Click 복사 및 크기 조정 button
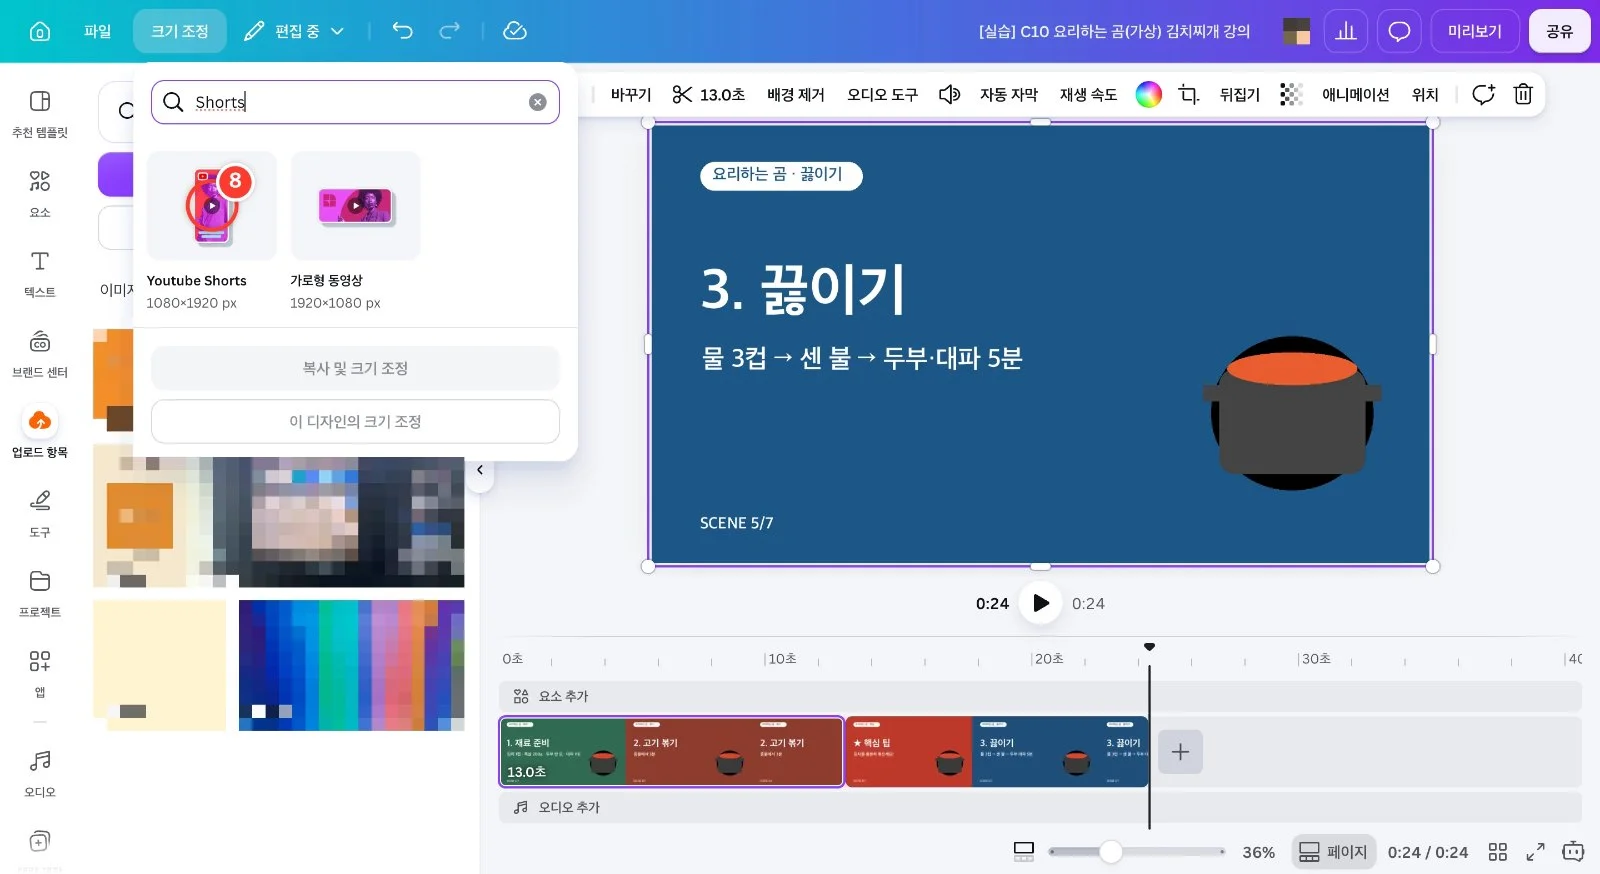This screenshot has width=1600, height=874. tap(355, 368)
